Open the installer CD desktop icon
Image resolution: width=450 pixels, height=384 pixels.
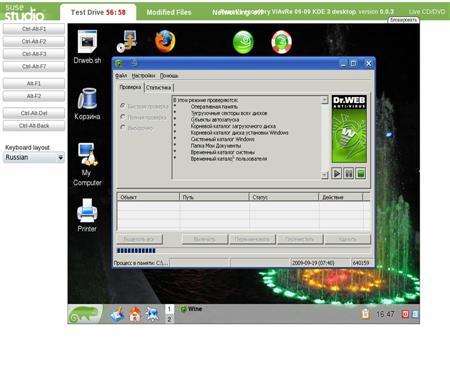127,41
